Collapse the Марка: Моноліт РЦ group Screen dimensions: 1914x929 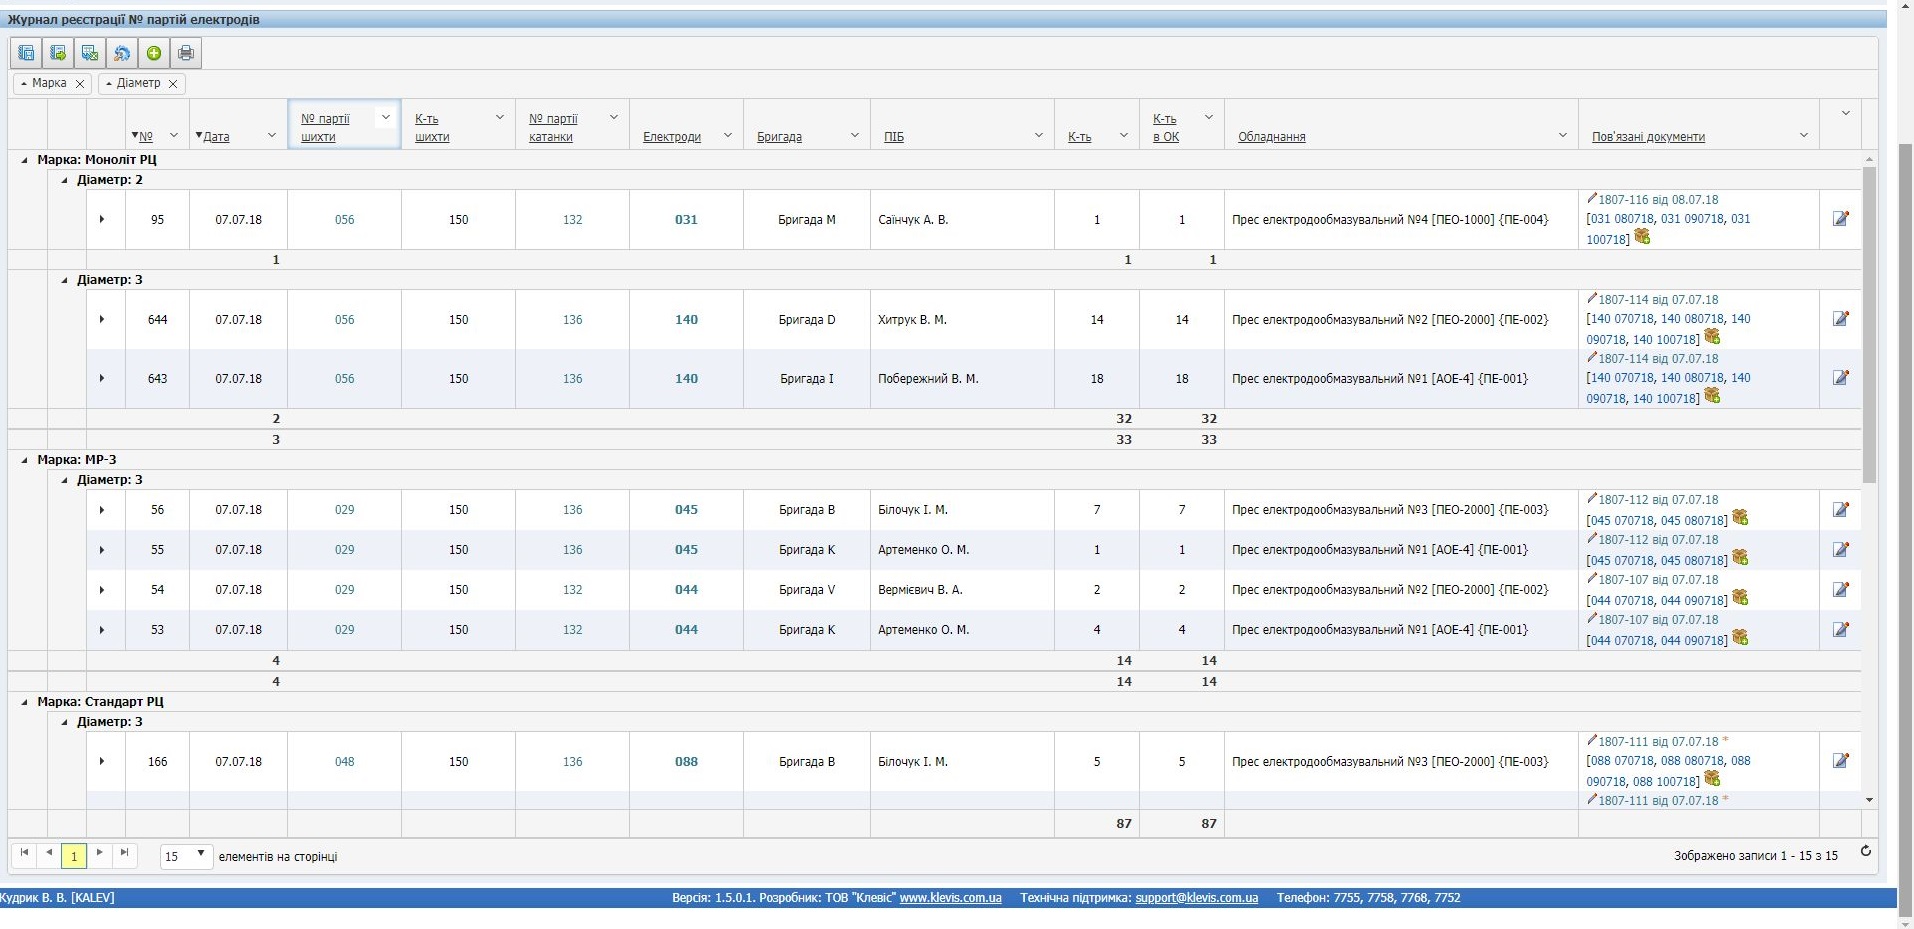click(x=24, y=160)
